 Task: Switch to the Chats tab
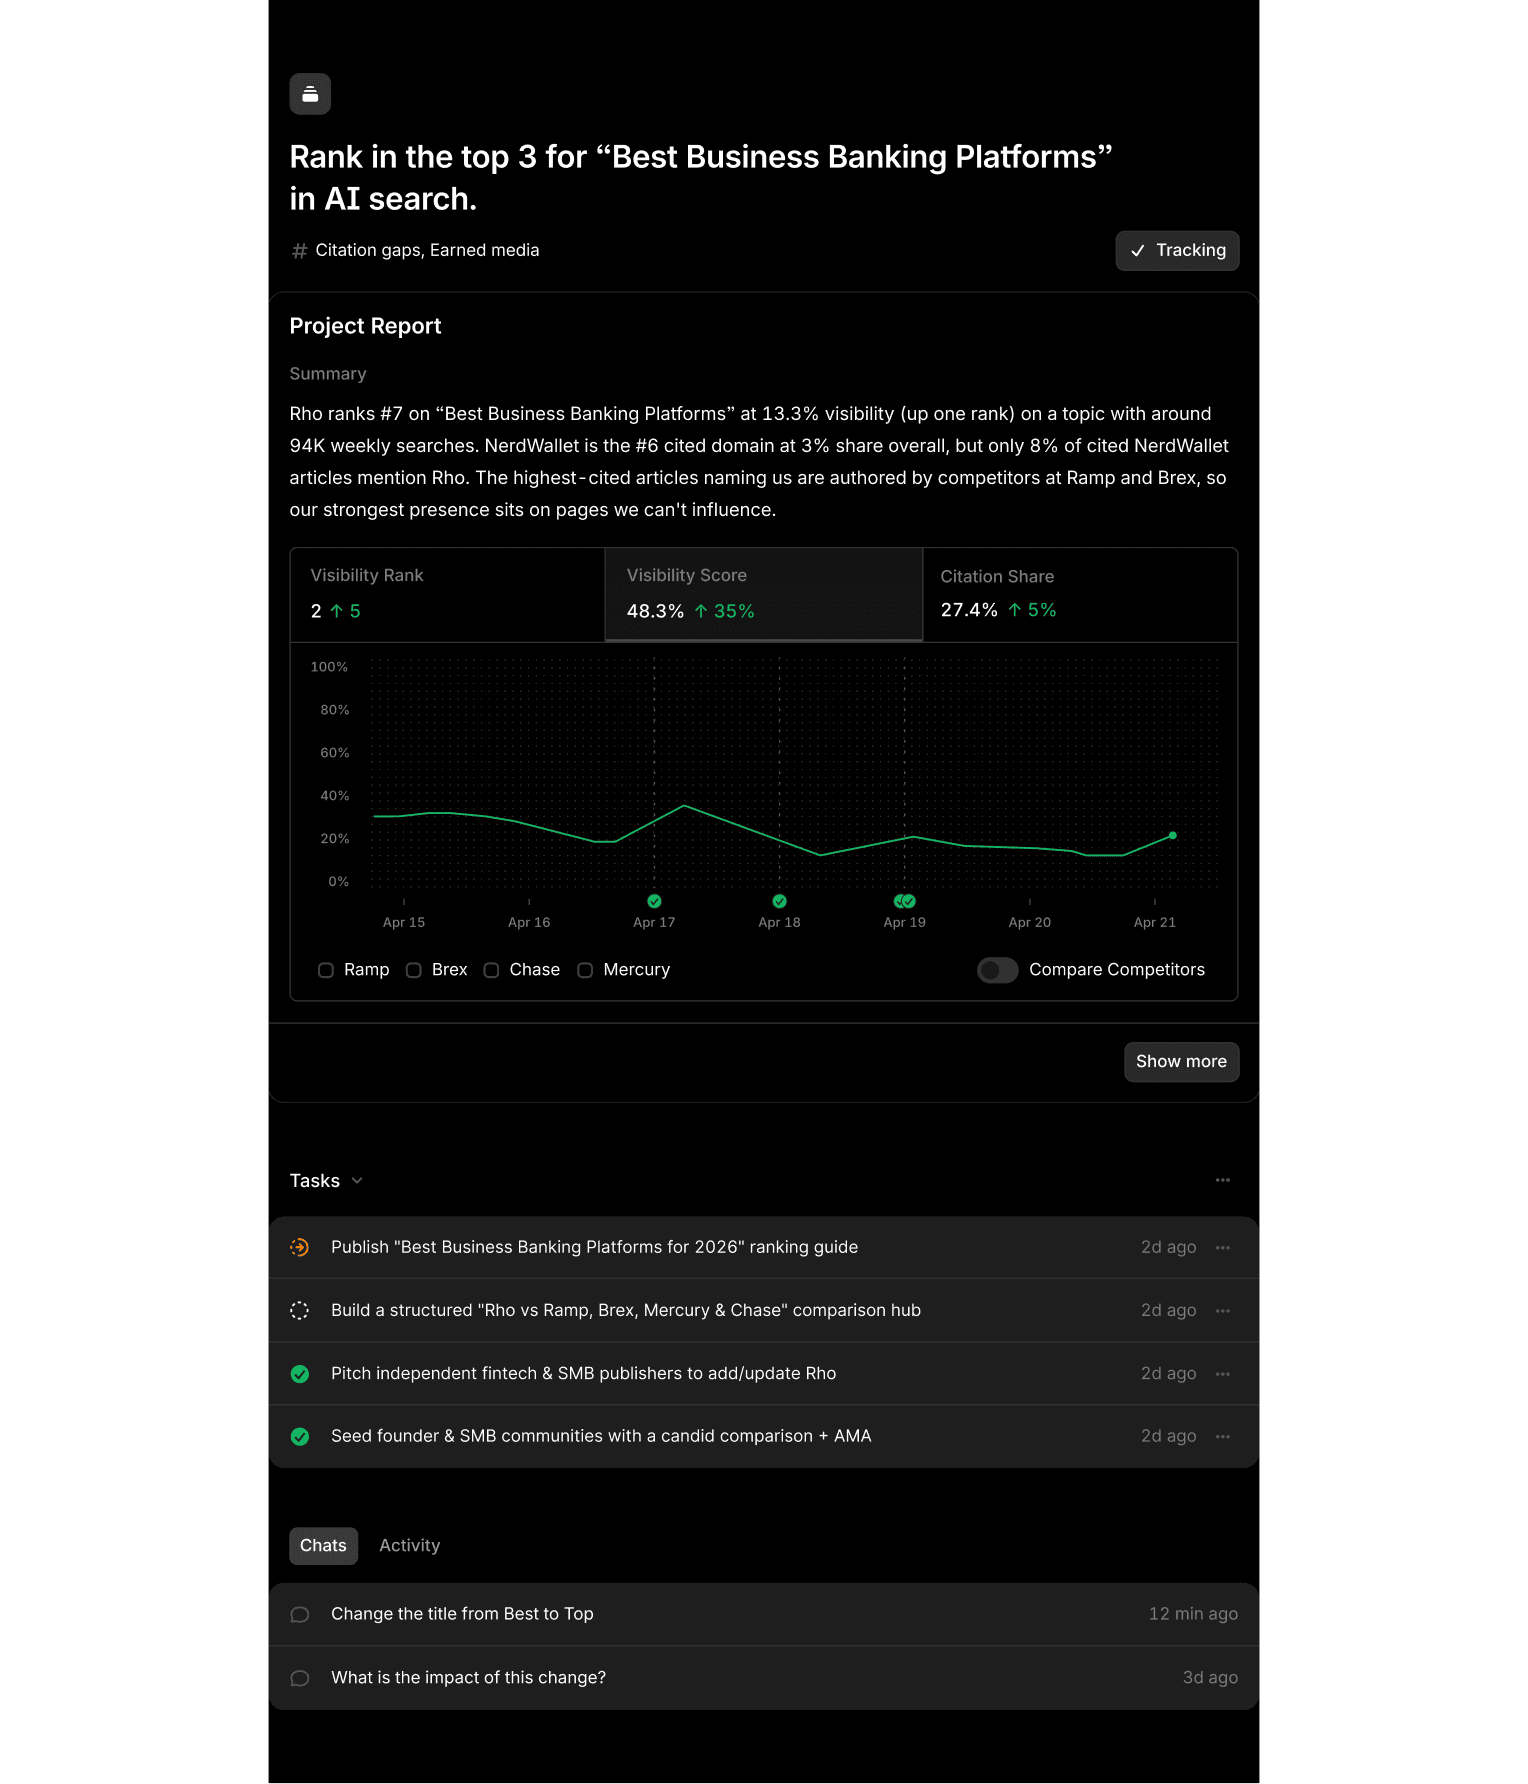pyautogui.click(x=323, y=1546)
